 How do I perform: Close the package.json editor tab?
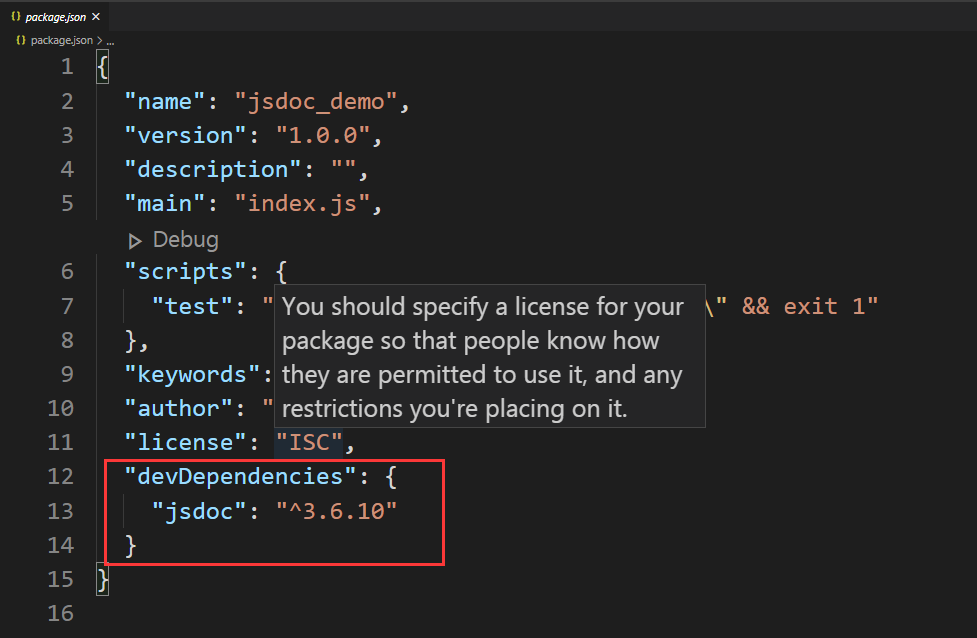point(96,17)
